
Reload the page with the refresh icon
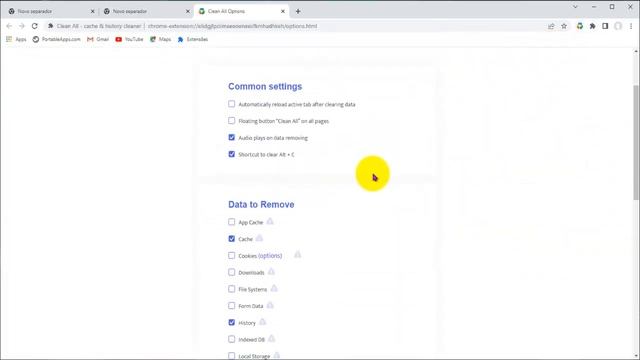click(35, 26)
